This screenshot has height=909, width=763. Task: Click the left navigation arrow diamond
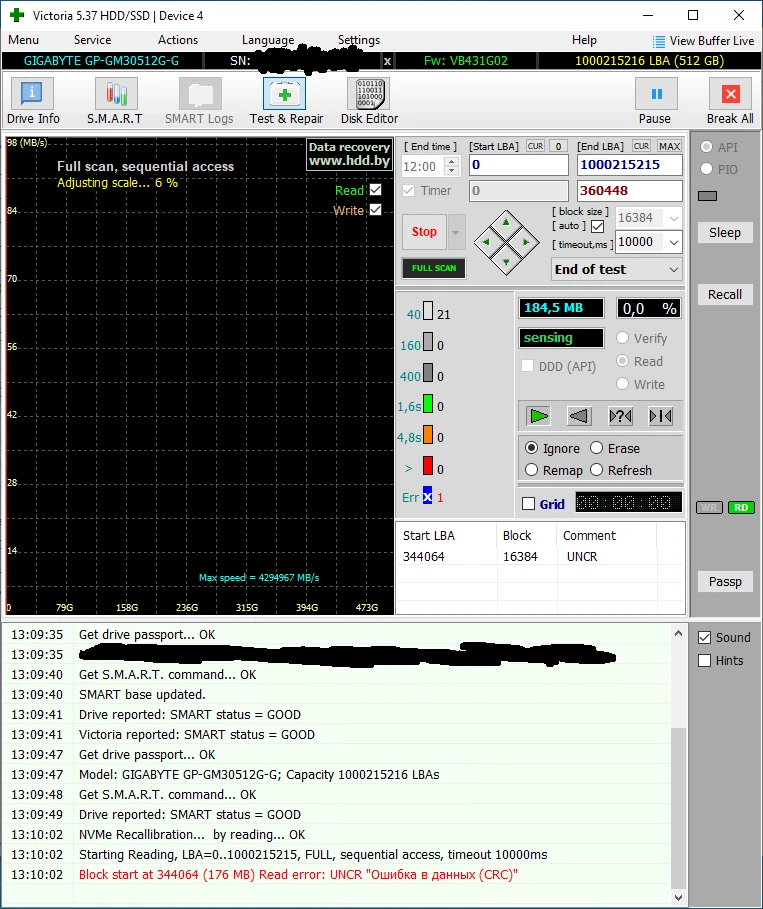pos(486,242)
